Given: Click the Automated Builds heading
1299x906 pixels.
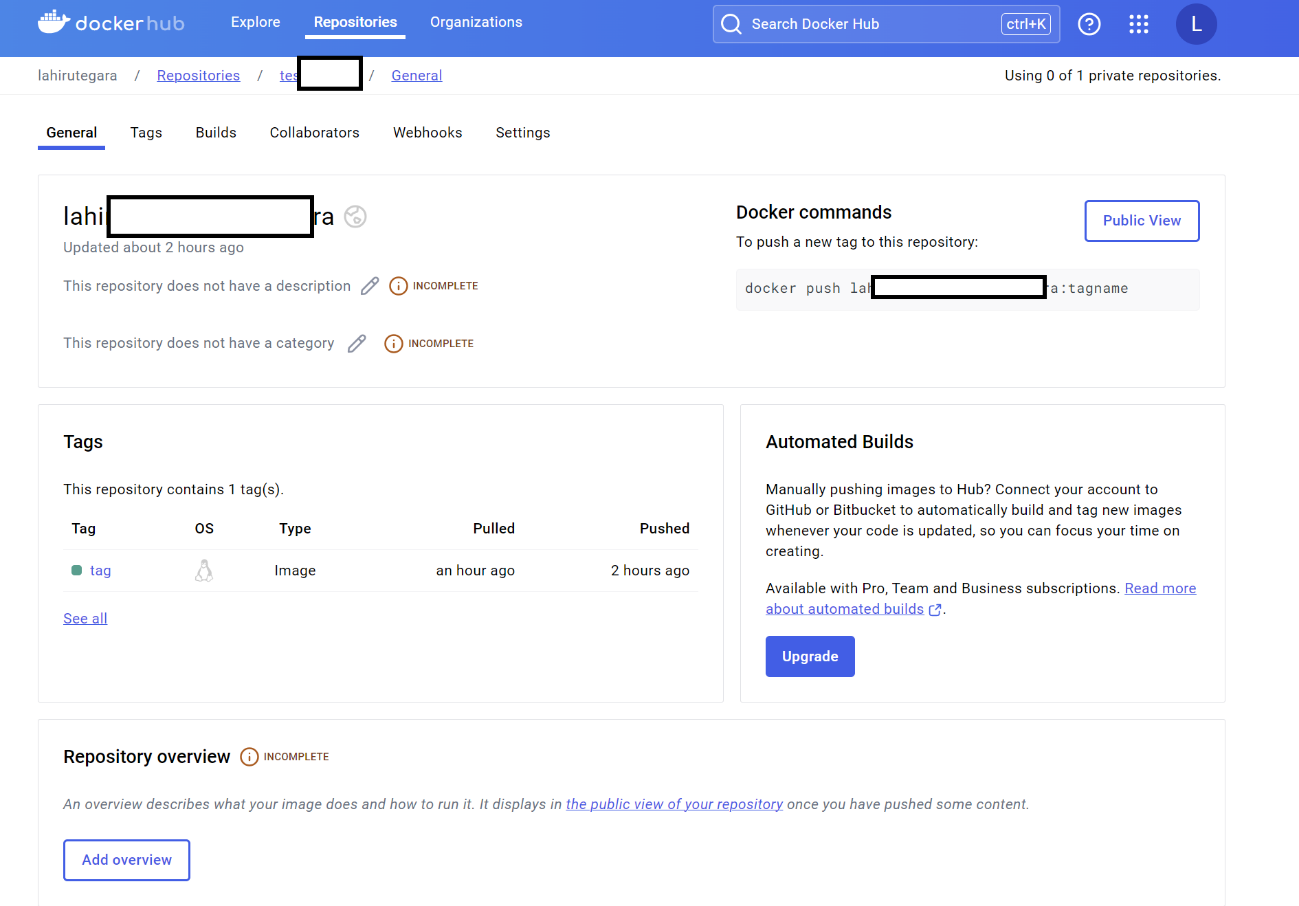Looking at the screenshot, I should pyautogui.click(x=840, y=442).
